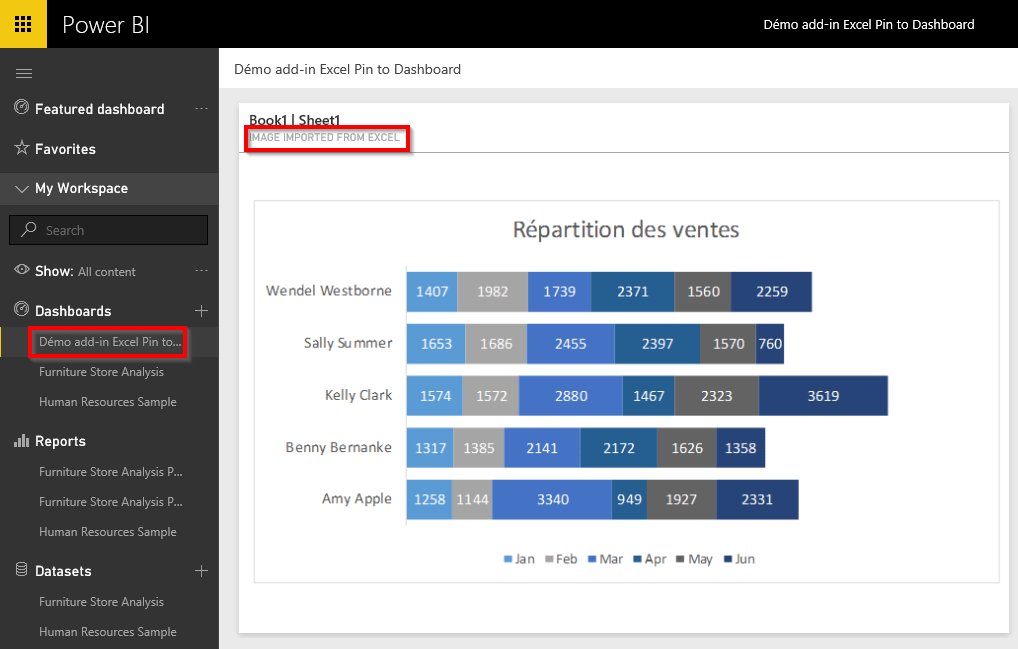Click the Jan legend color swatch
This screenshot has height=649, width=1018.
pyautogui.click(x=508, y=559)
